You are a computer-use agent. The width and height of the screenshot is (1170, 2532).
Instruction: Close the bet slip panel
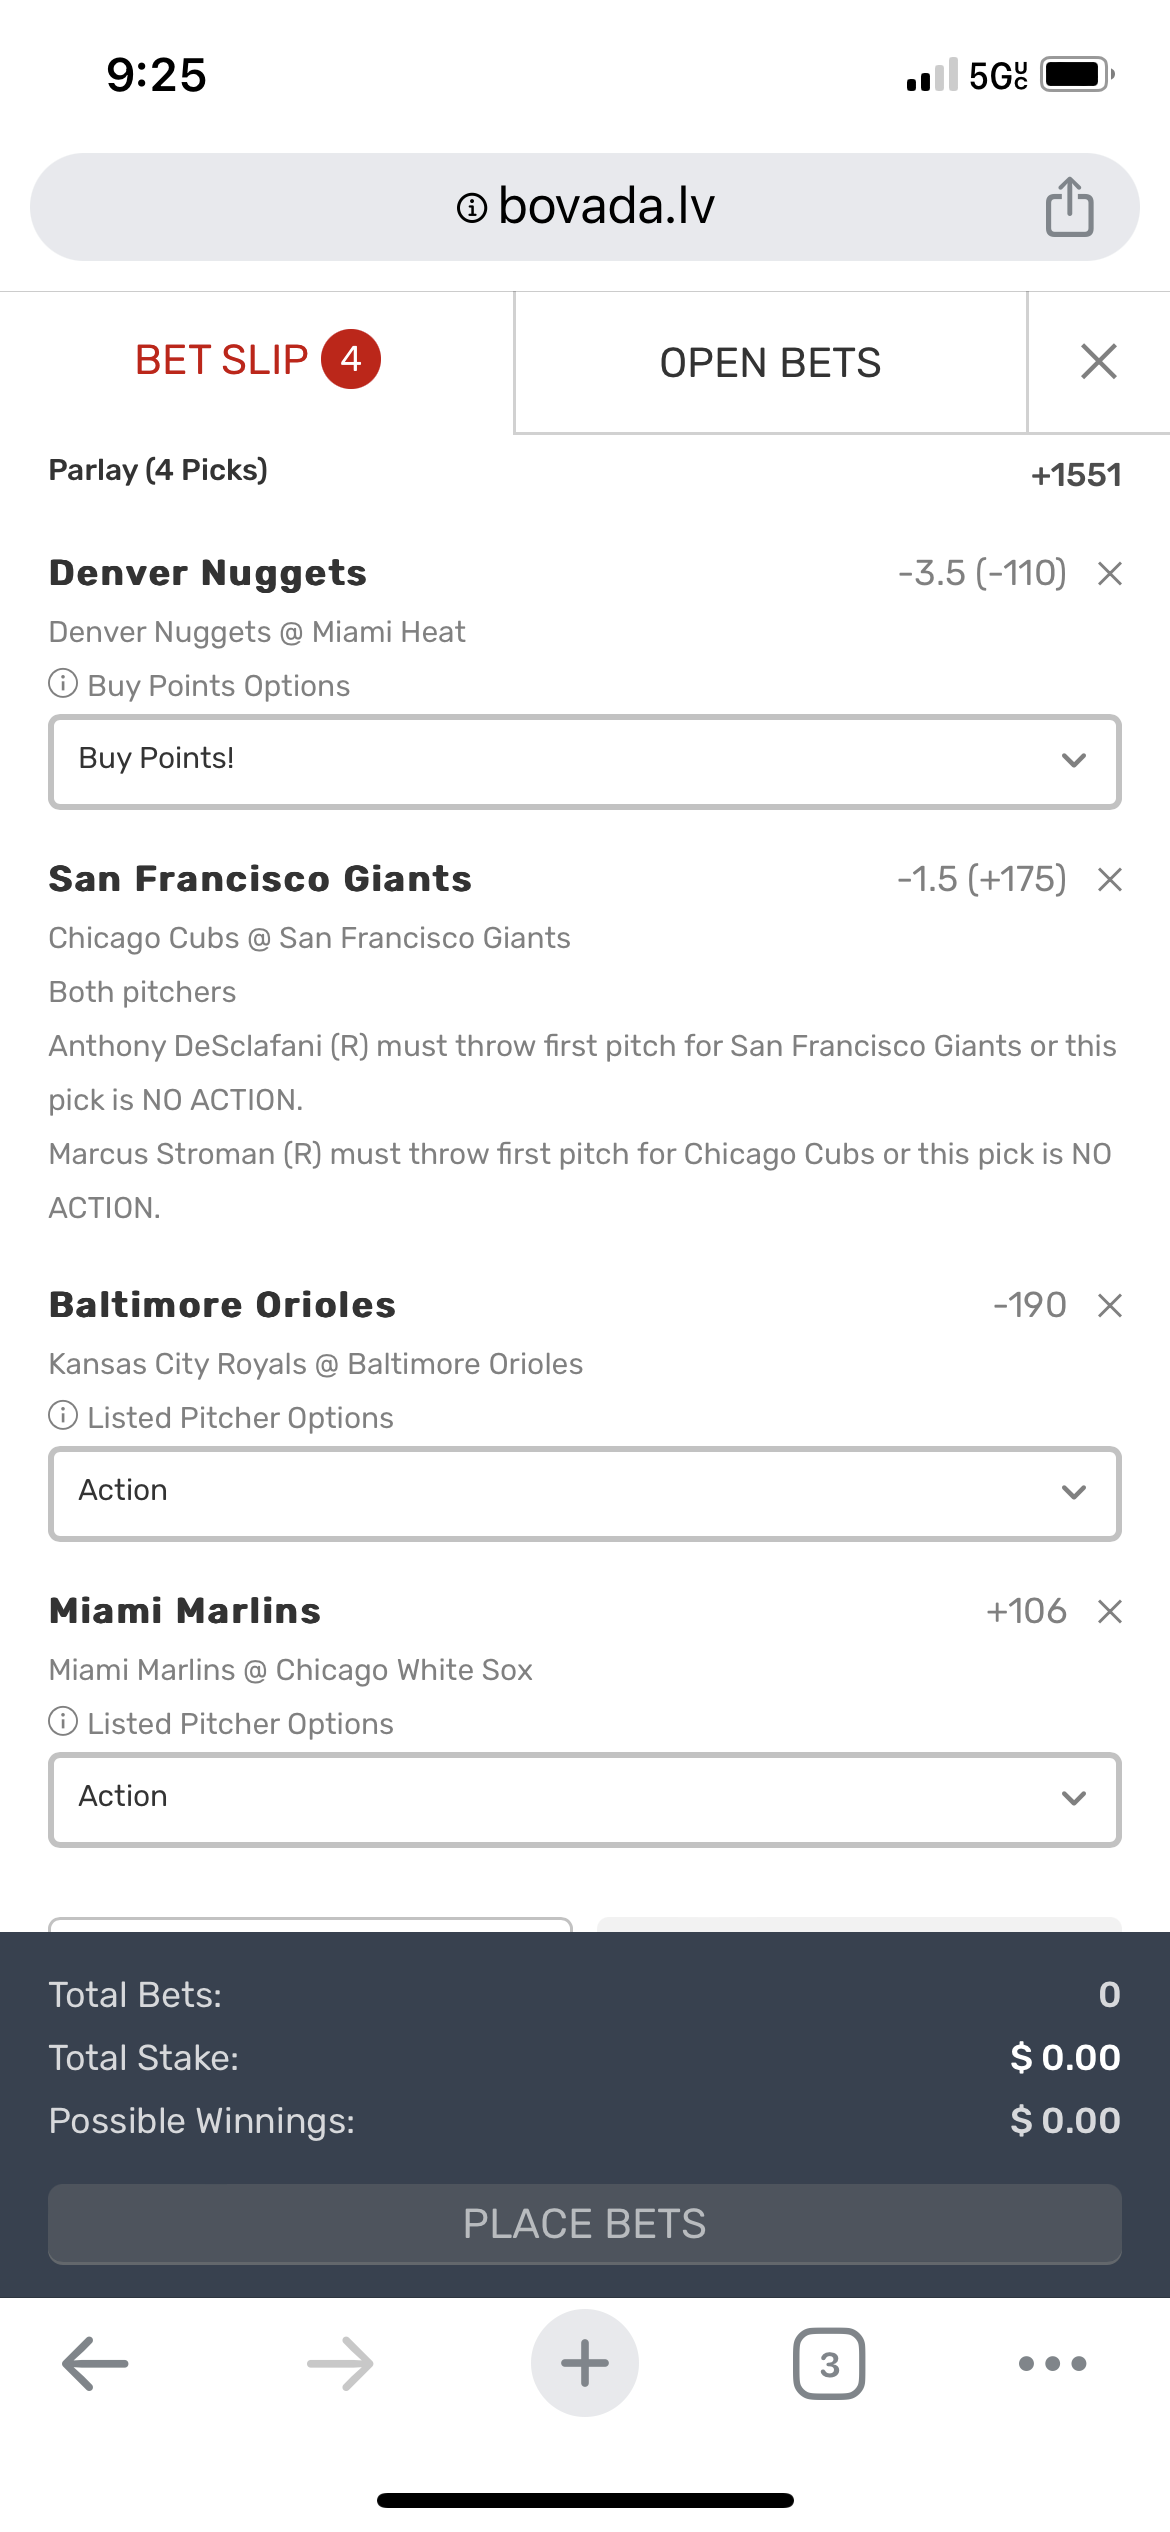tap(1098, 362)
